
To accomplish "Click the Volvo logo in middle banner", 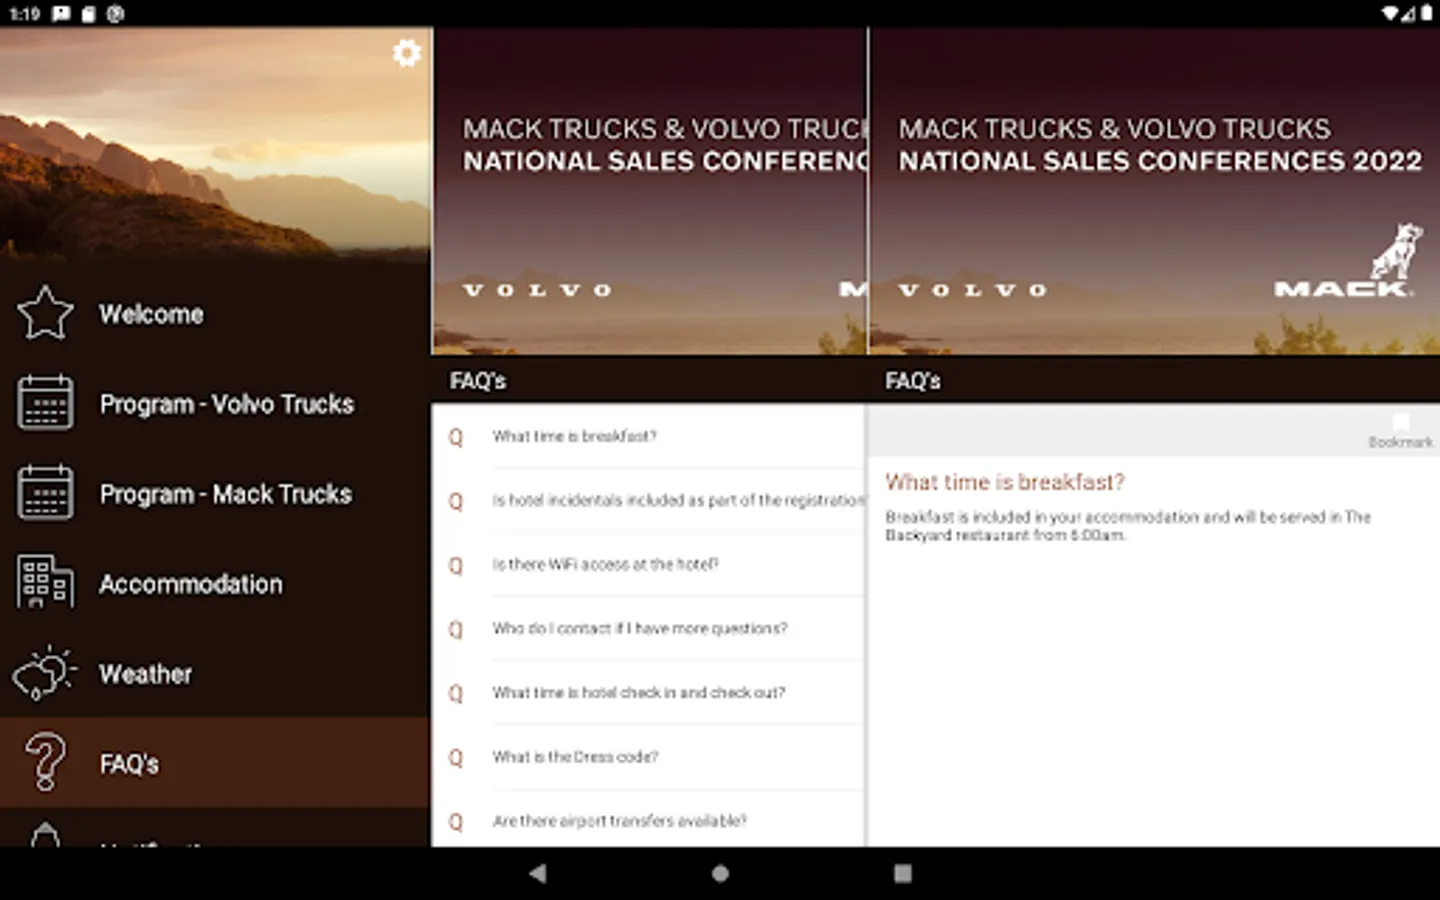I will tap(538, 290).
